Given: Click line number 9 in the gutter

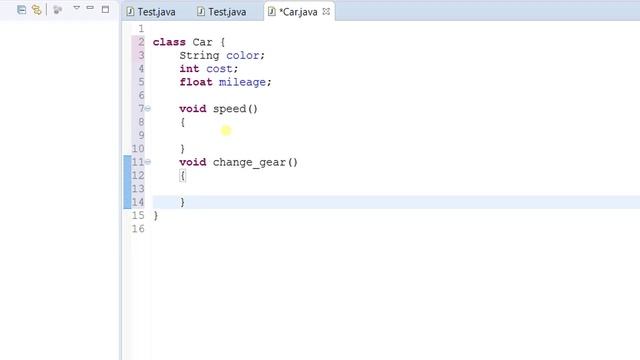Looking at the screenshot, I should [x=141, y=135].
